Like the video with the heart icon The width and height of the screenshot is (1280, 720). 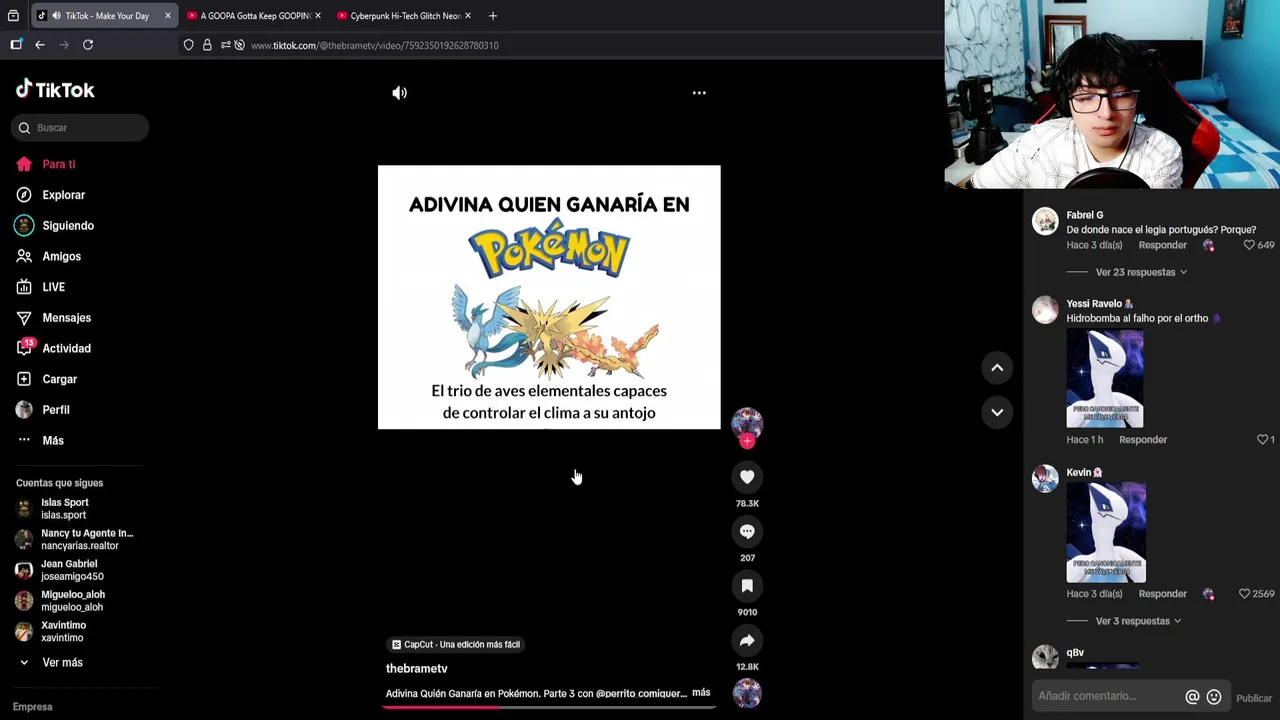[747, 477]
